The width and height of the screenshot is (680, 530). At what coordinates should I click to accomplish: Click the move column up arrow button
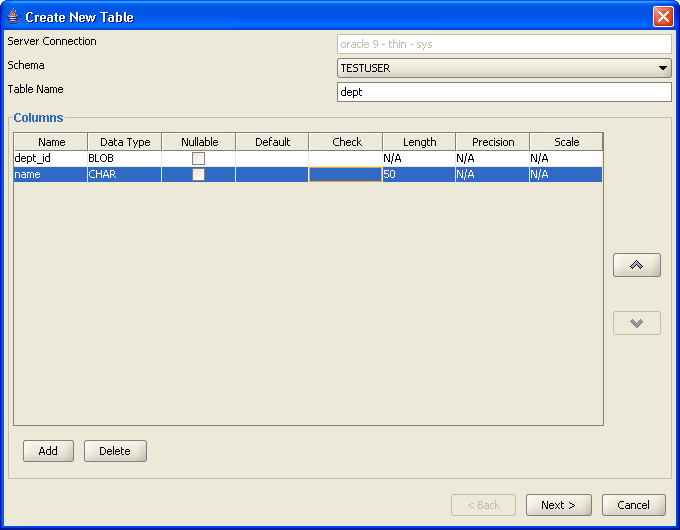tap(636, 265)
